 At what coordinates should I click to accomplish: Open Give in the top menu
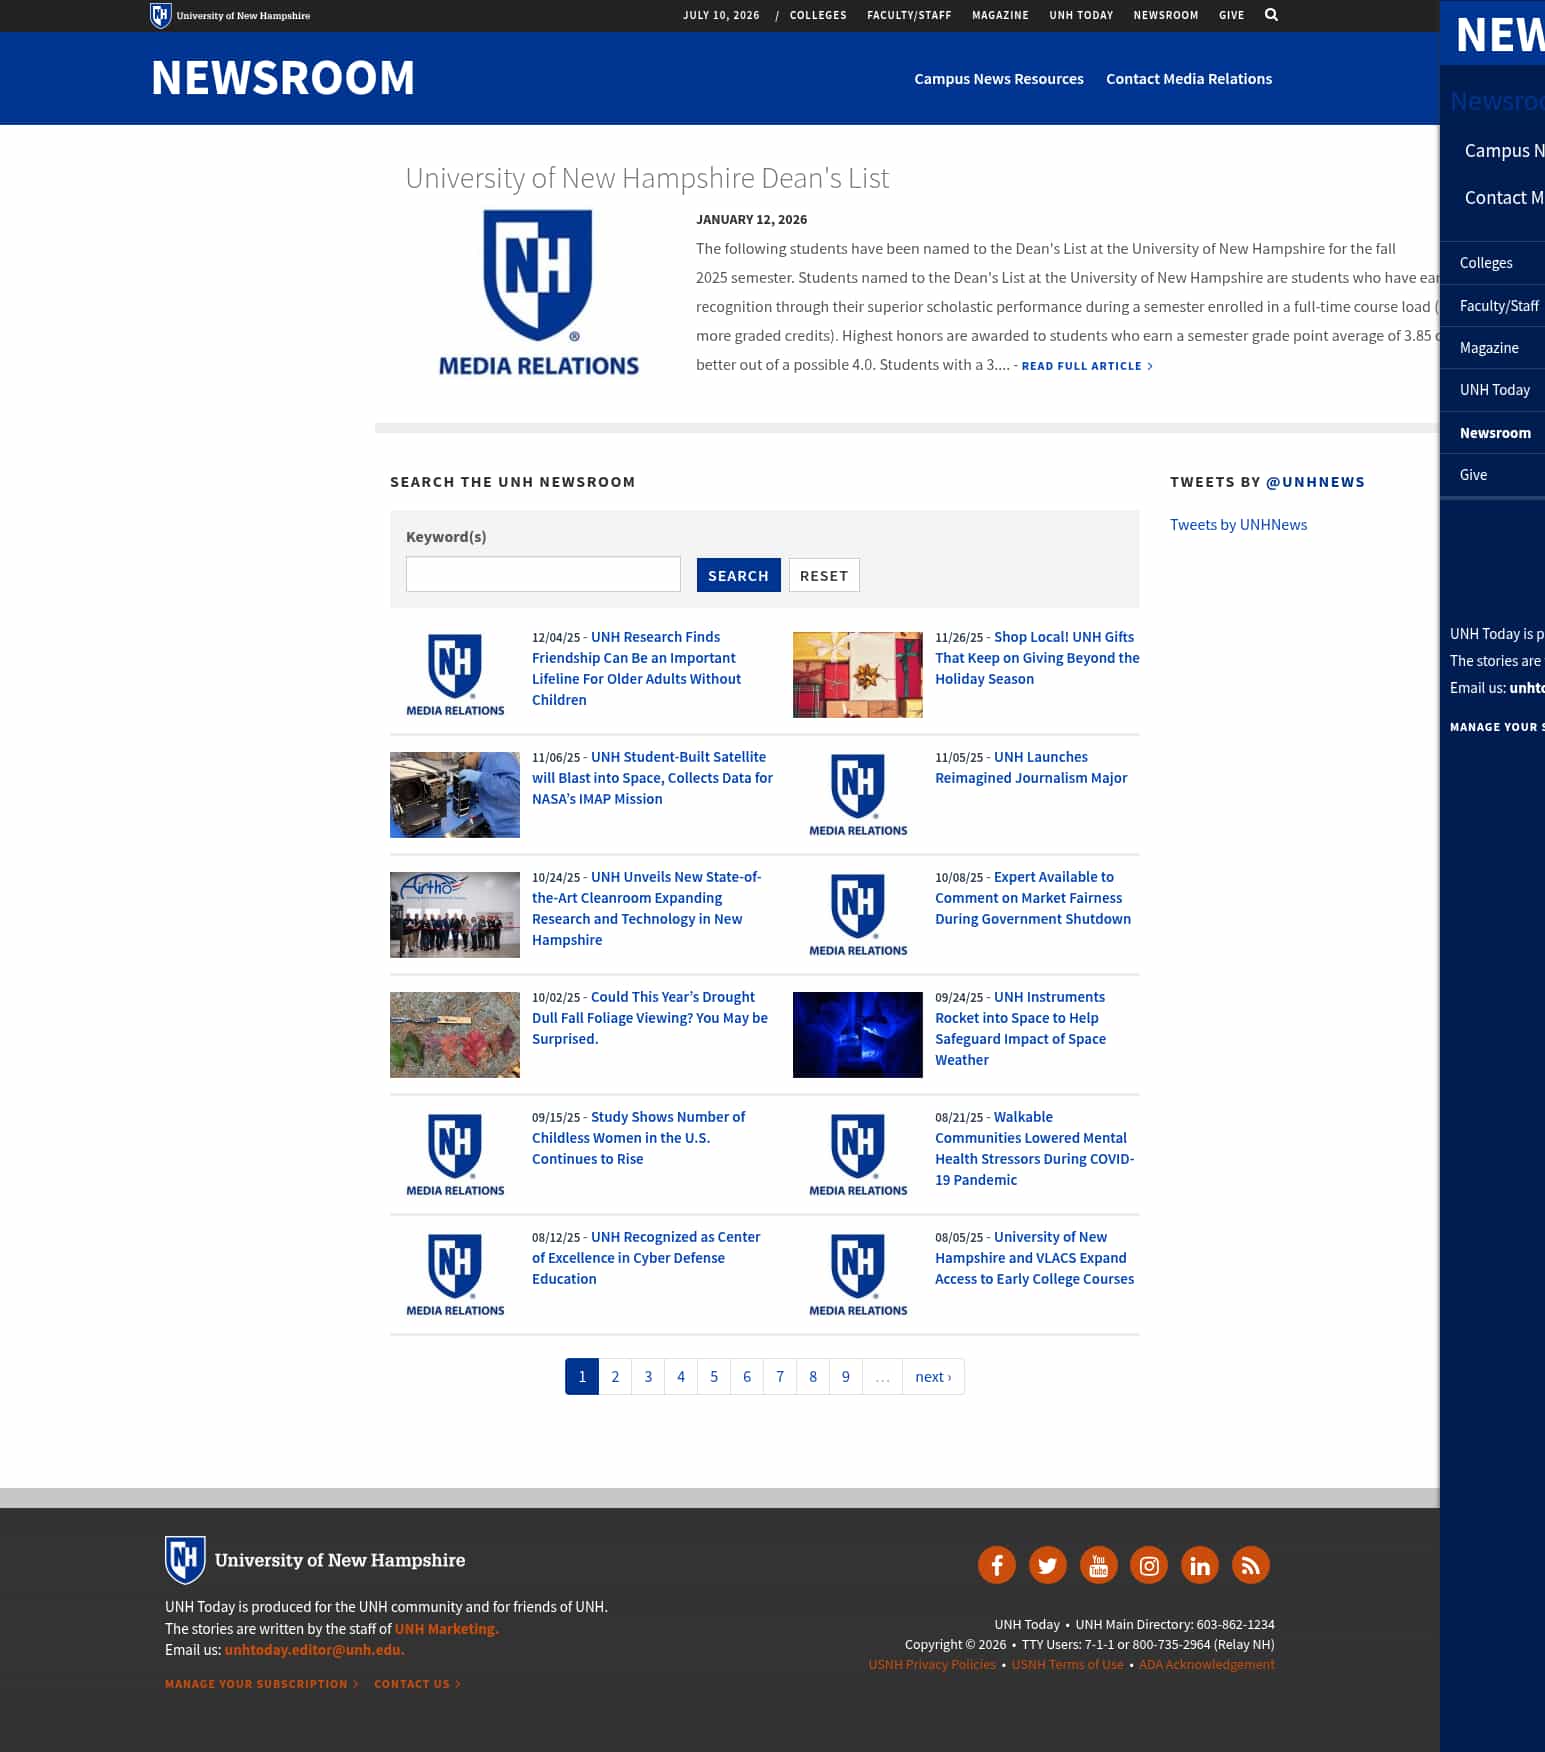coord(1232,15)
